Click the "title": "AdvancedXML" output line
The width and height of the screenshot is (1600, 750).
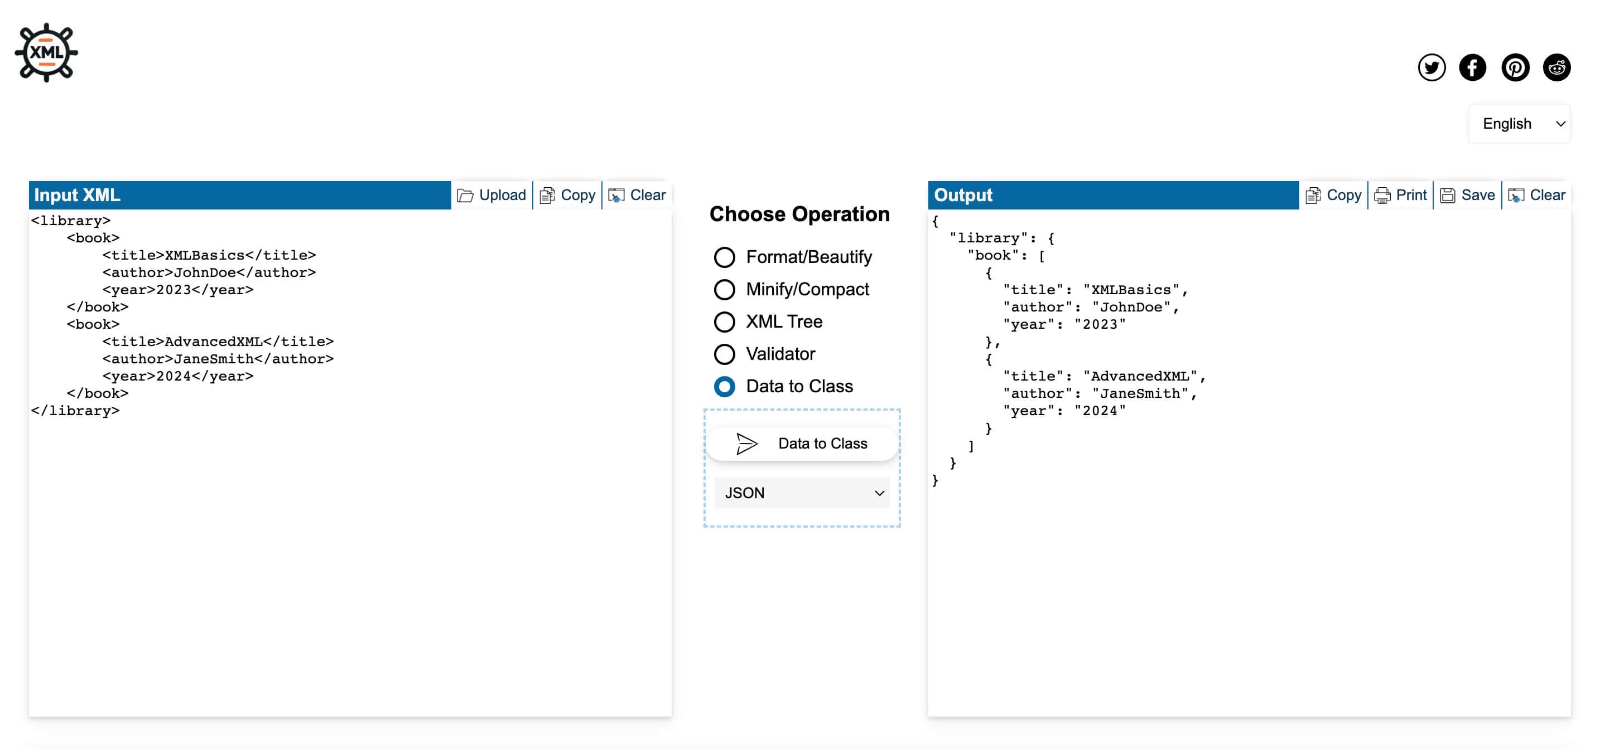(1105, 376)
